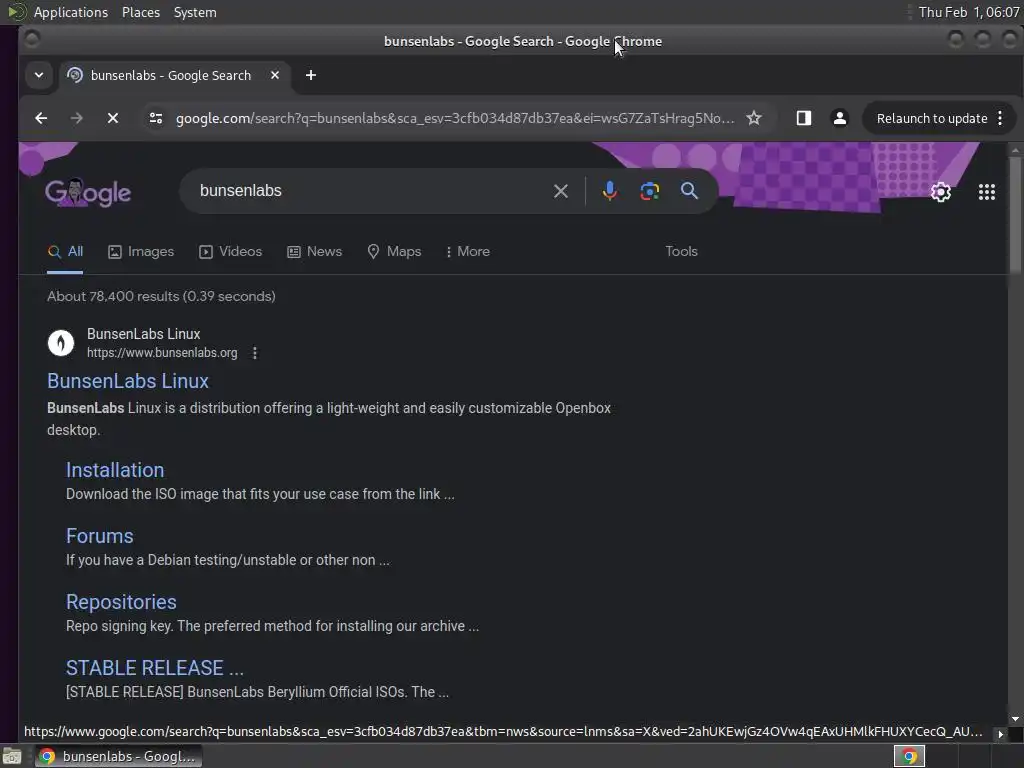Select the bunsenlabs Chrome taskbar entry
Image resolution: width=1024 pixels, height=768 pixels.
click(x=118, y=756)
